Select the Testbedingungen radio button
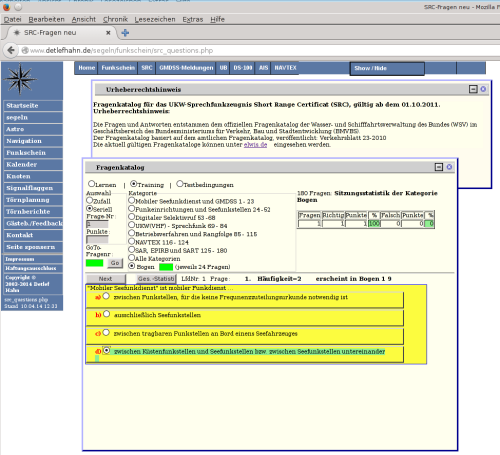Image resolution: width=500 pixels, height=455 pixels. [180, 184]
